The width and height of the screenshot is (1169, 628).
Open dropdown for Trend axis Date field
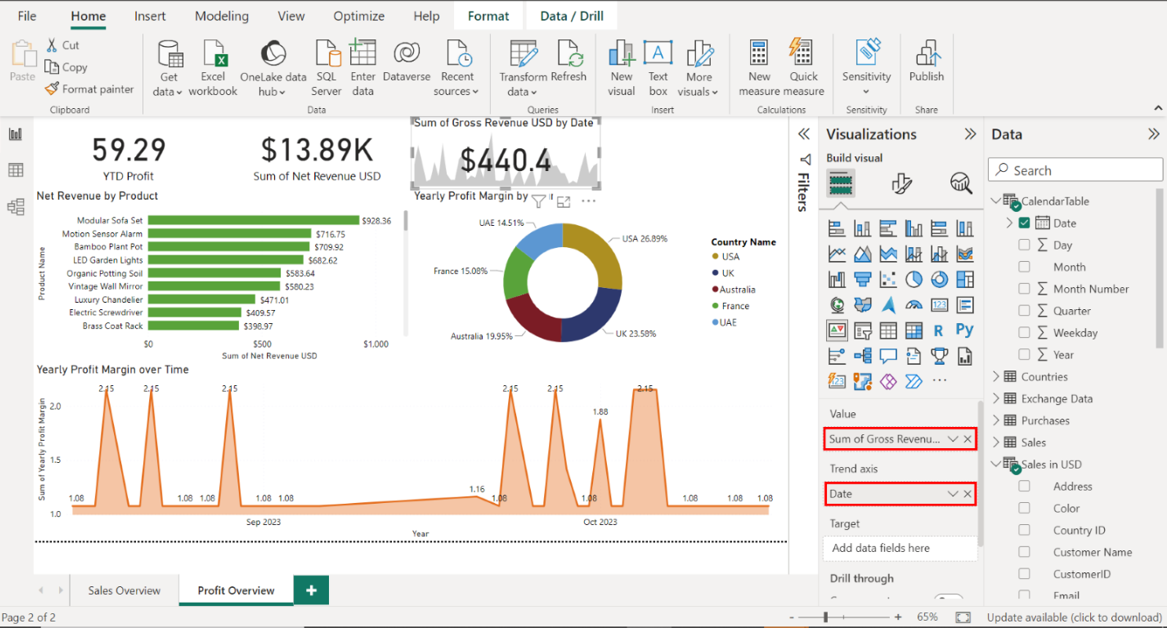953,494
